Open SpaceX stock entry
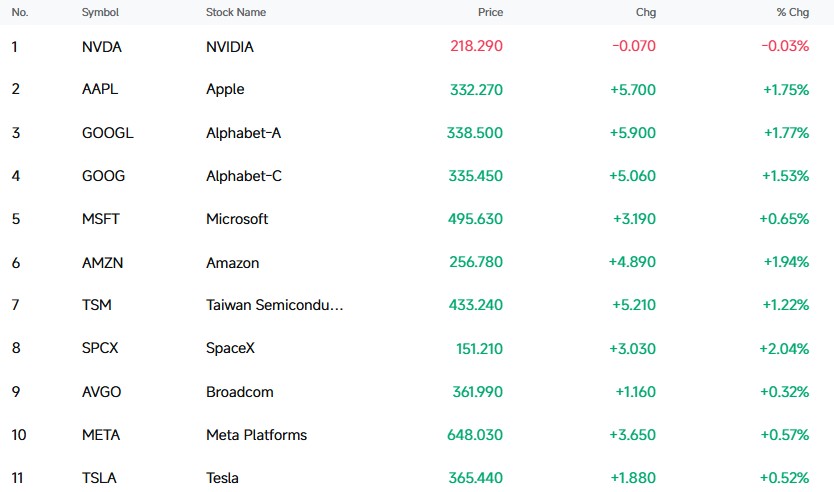Screen dimensions: 834x492 (230, 348)
